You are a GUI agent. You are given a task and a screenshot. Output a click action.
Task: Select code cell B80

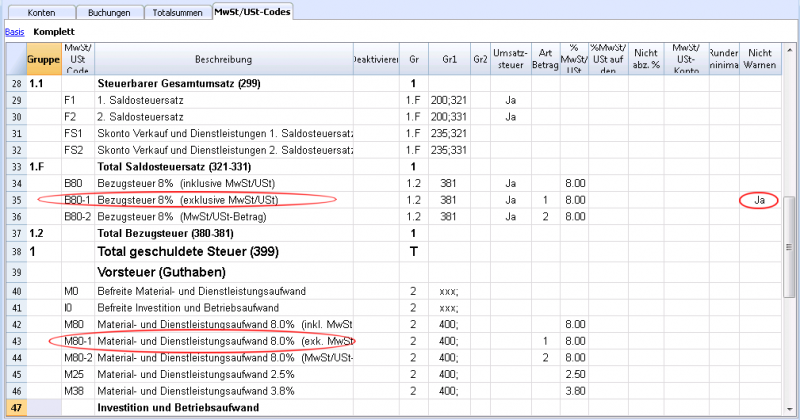(x=78, y=183)
